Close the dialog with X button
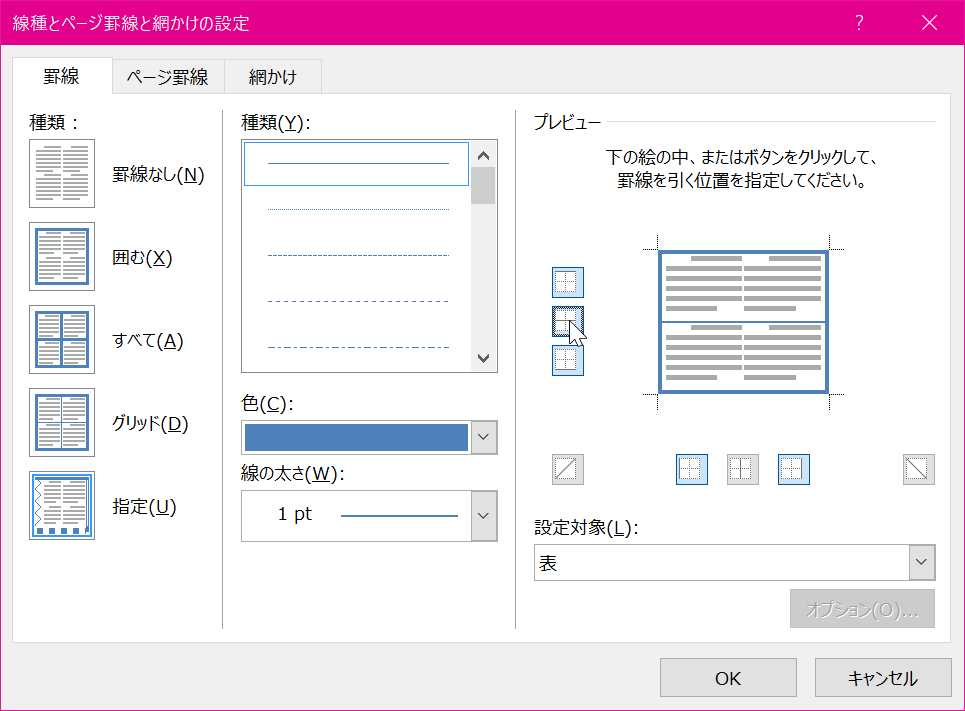Screen dimensions: 965x711 [x=929, y=23]
